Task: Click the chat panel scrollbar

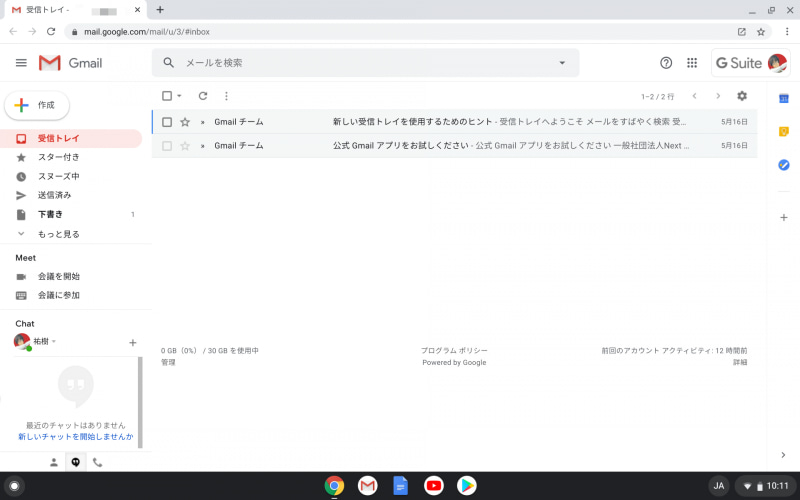Action: pyautogui.click(x=140, y=403)
